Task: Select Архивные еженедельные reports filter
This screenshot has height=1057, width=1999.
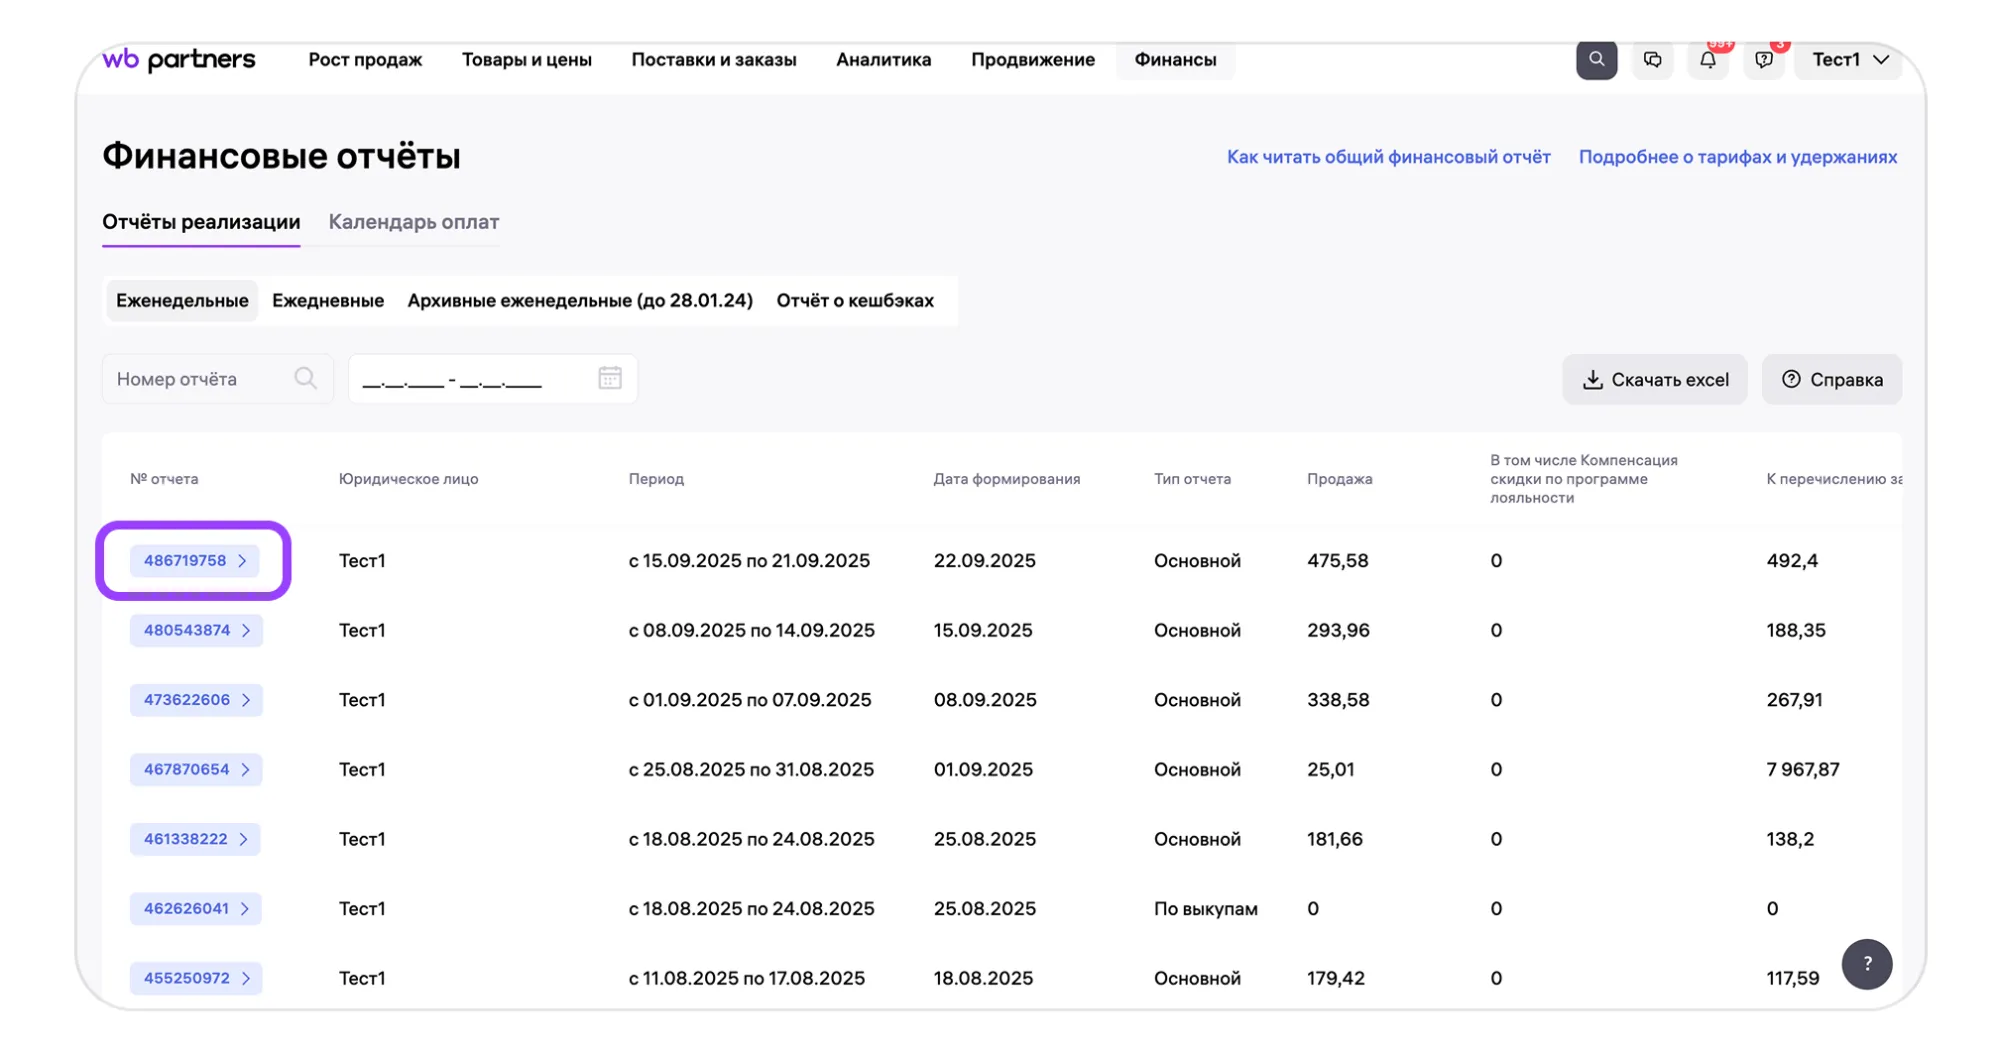Action: (579, 301)
